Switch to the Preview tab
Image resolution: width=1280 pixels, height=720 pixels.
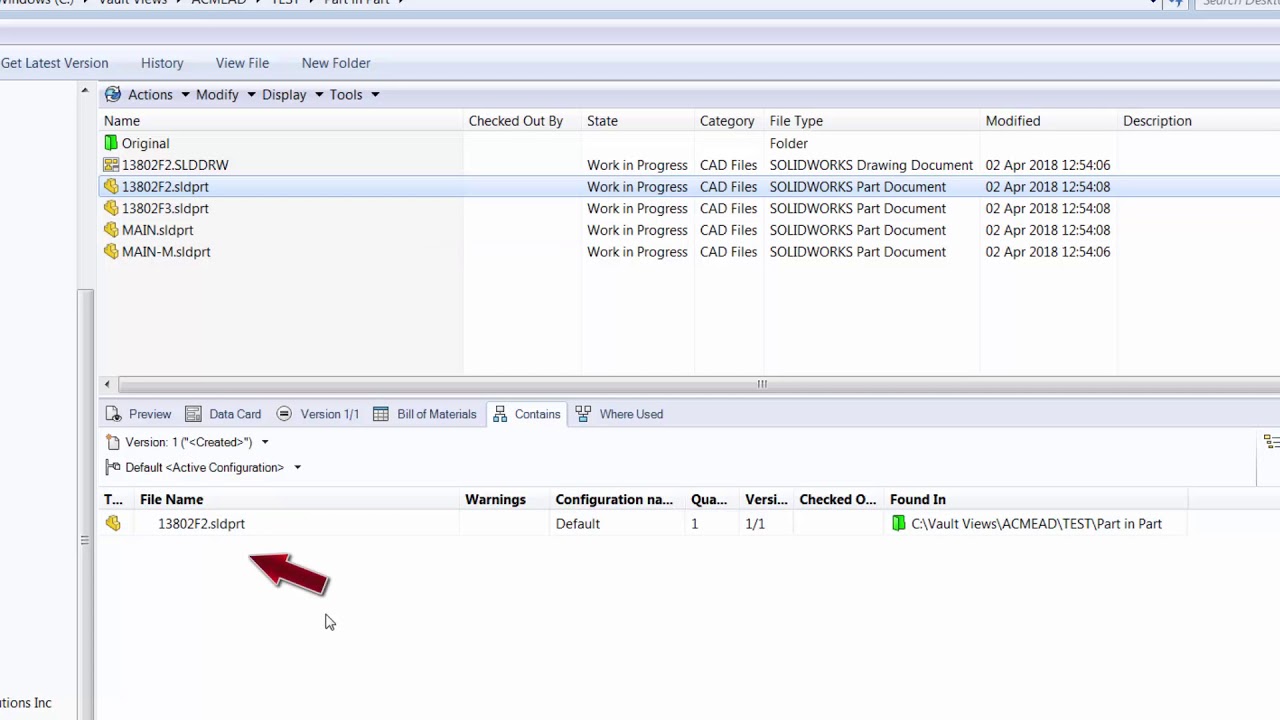tap(139, 414)
